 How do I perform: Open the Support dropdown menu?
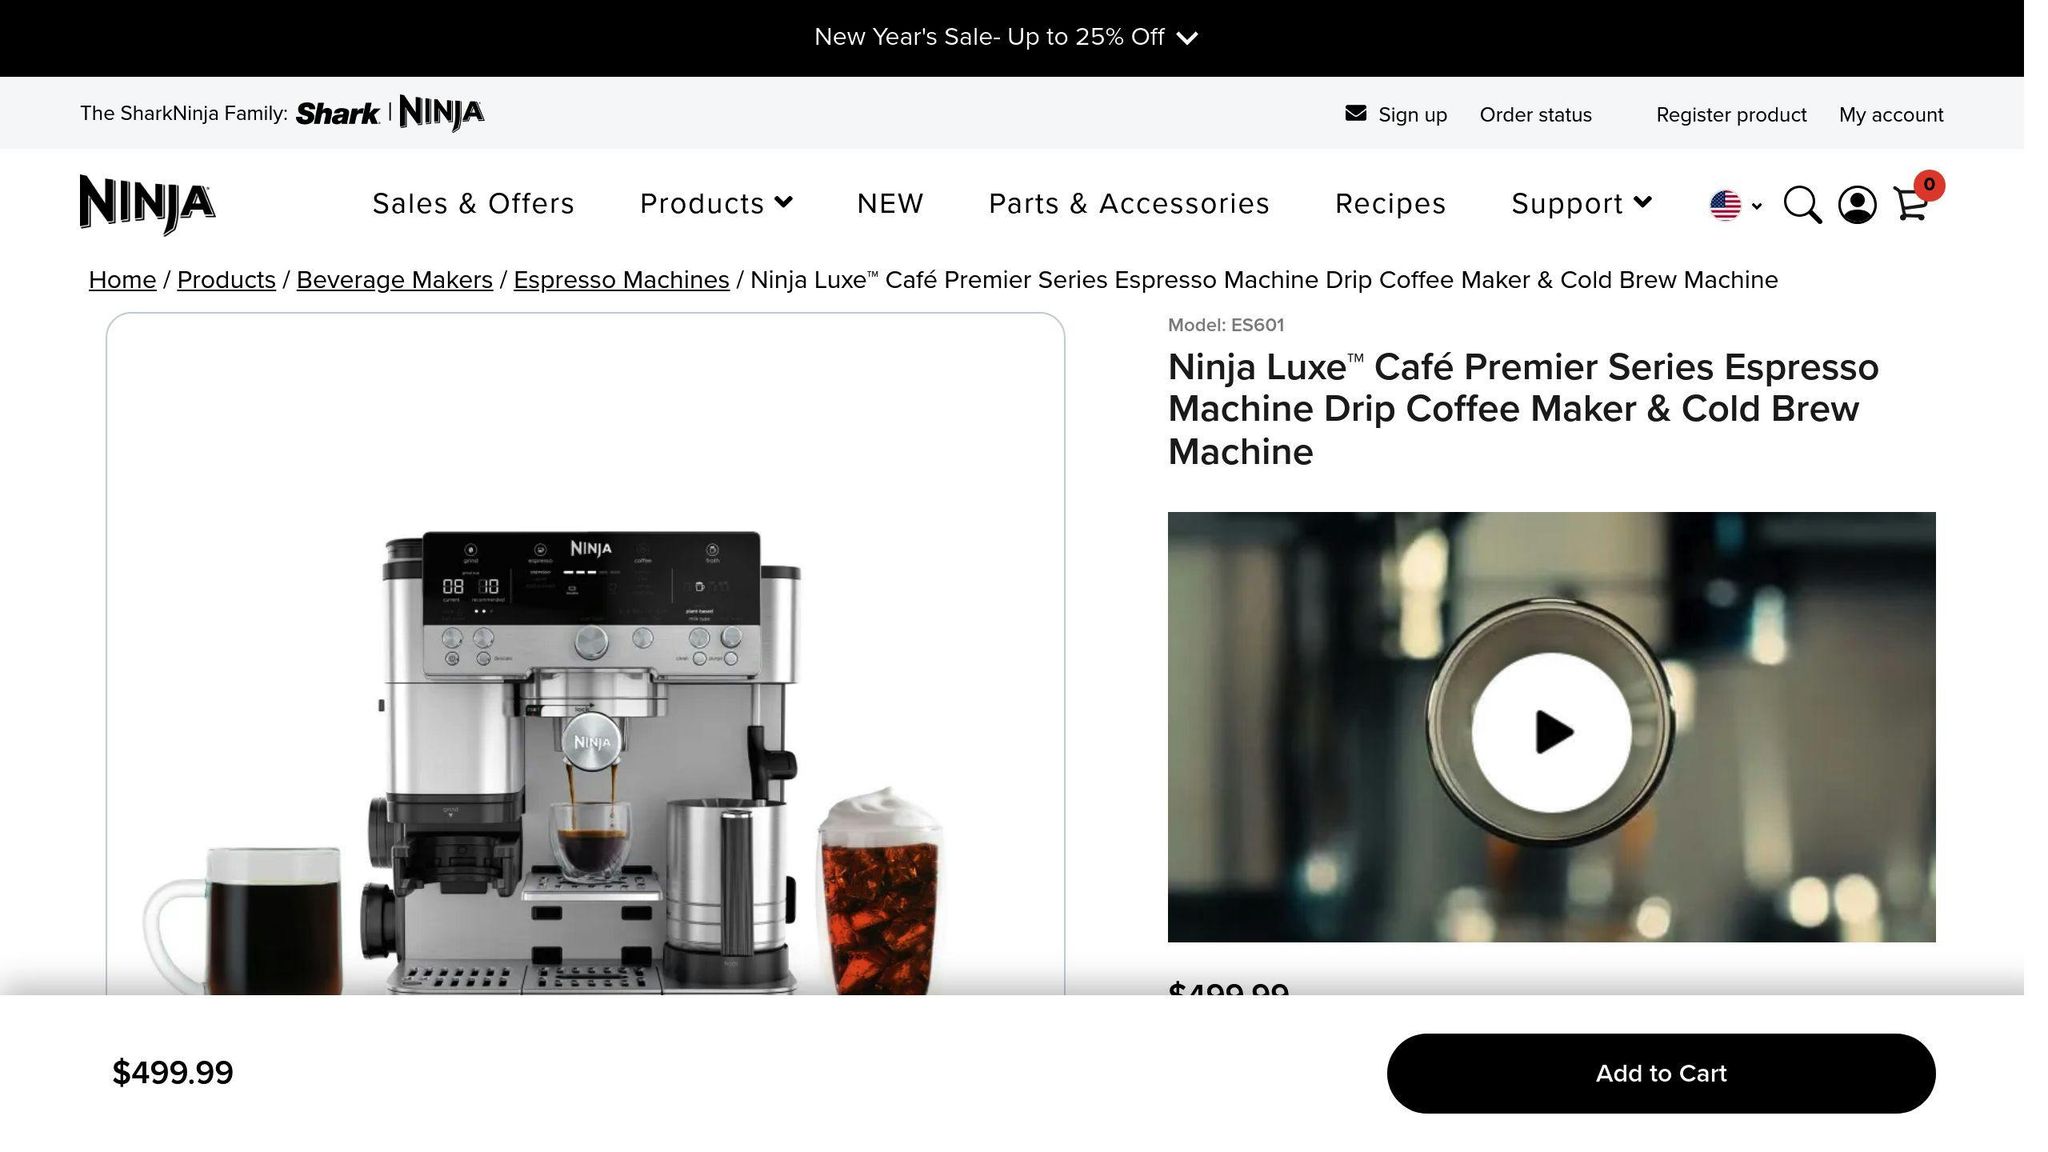[1581, 203]
